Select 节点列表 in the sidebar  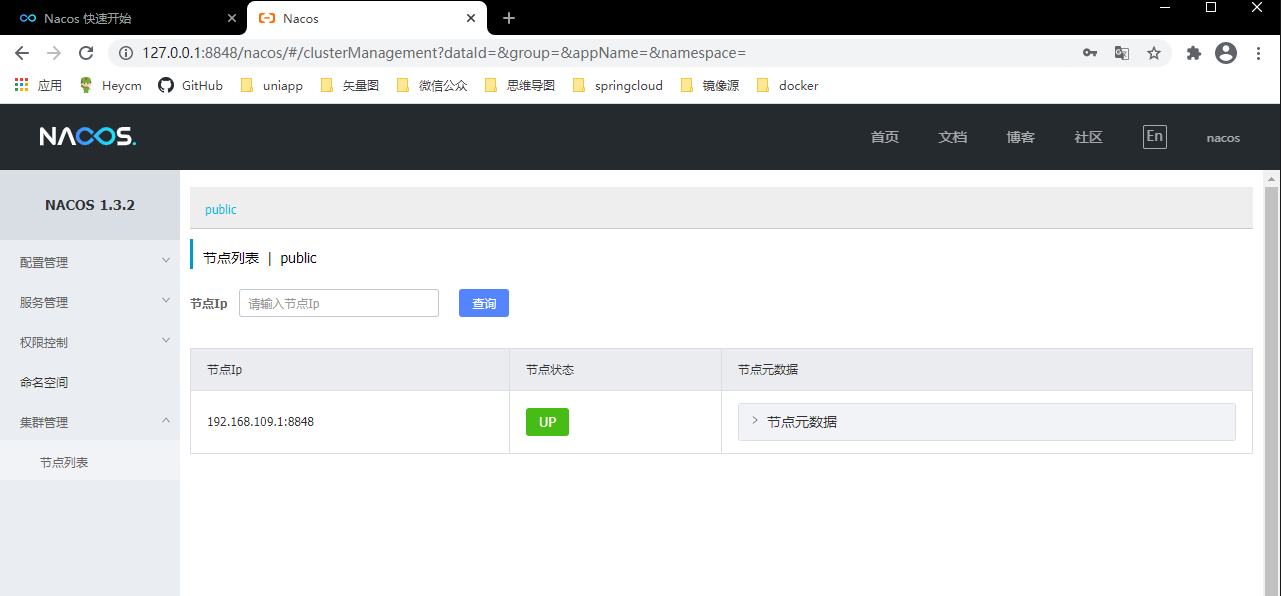[64, 462]
